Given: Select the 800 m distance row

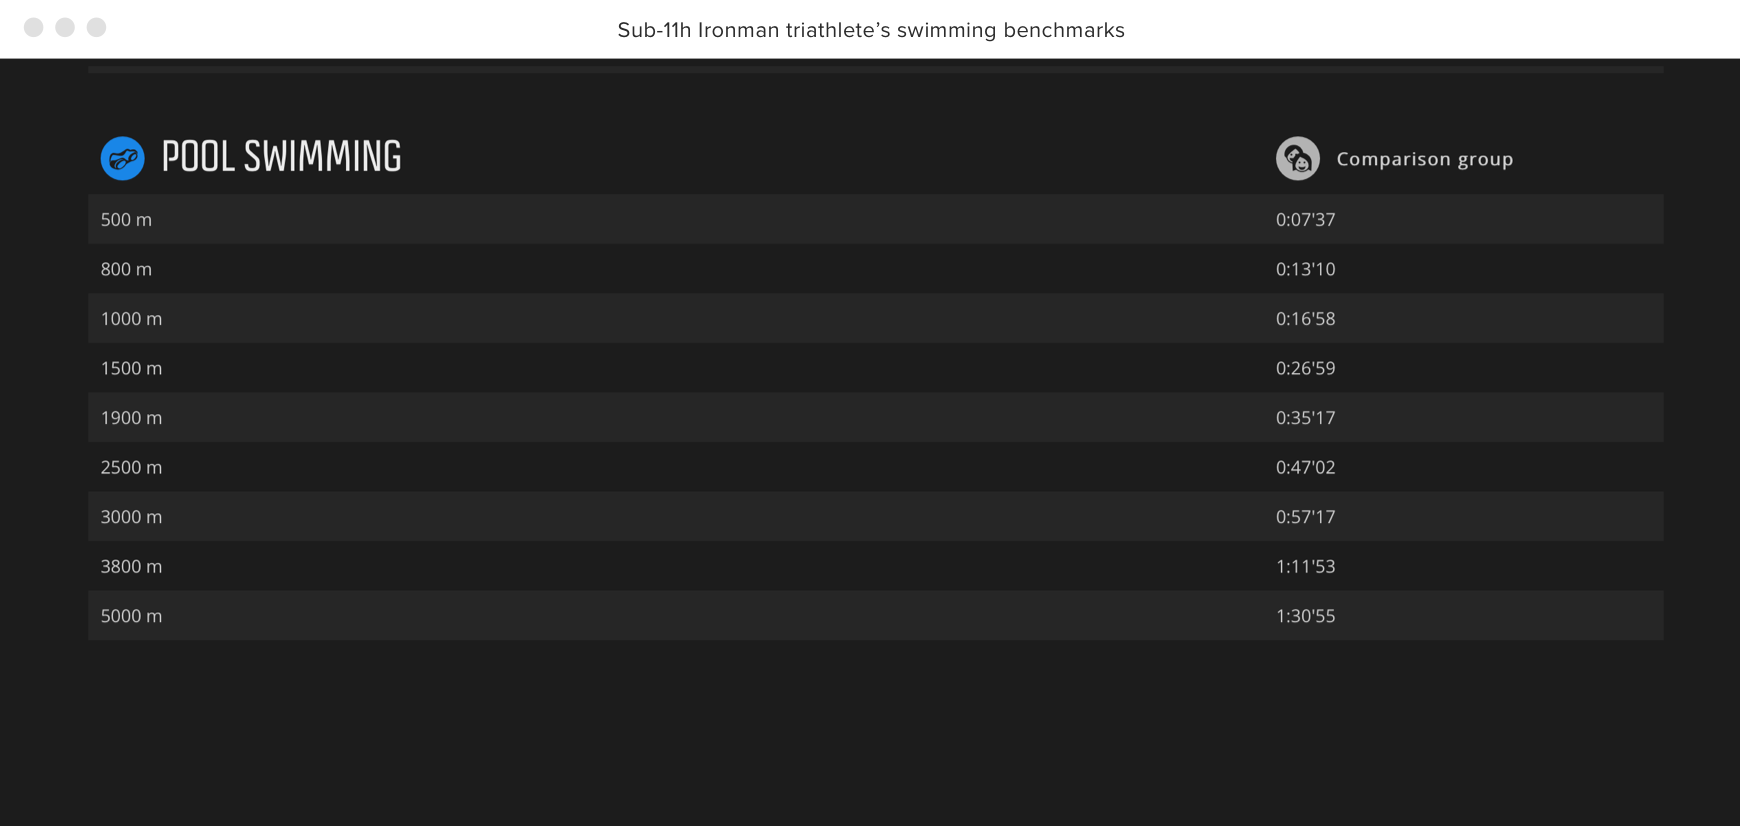Looking at the screenshot, I should pos(875,269).
